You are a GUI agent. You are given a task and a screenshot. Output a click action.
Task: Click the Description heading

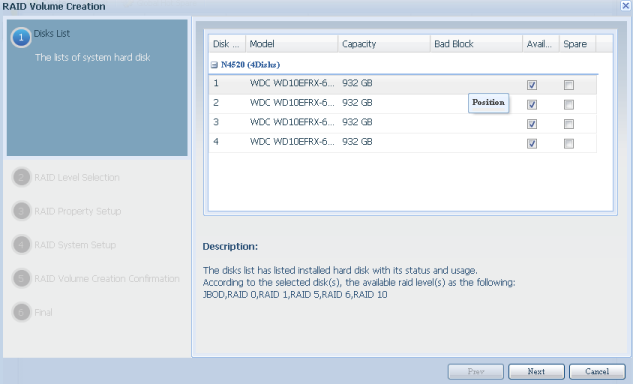[x=230, y=246]
